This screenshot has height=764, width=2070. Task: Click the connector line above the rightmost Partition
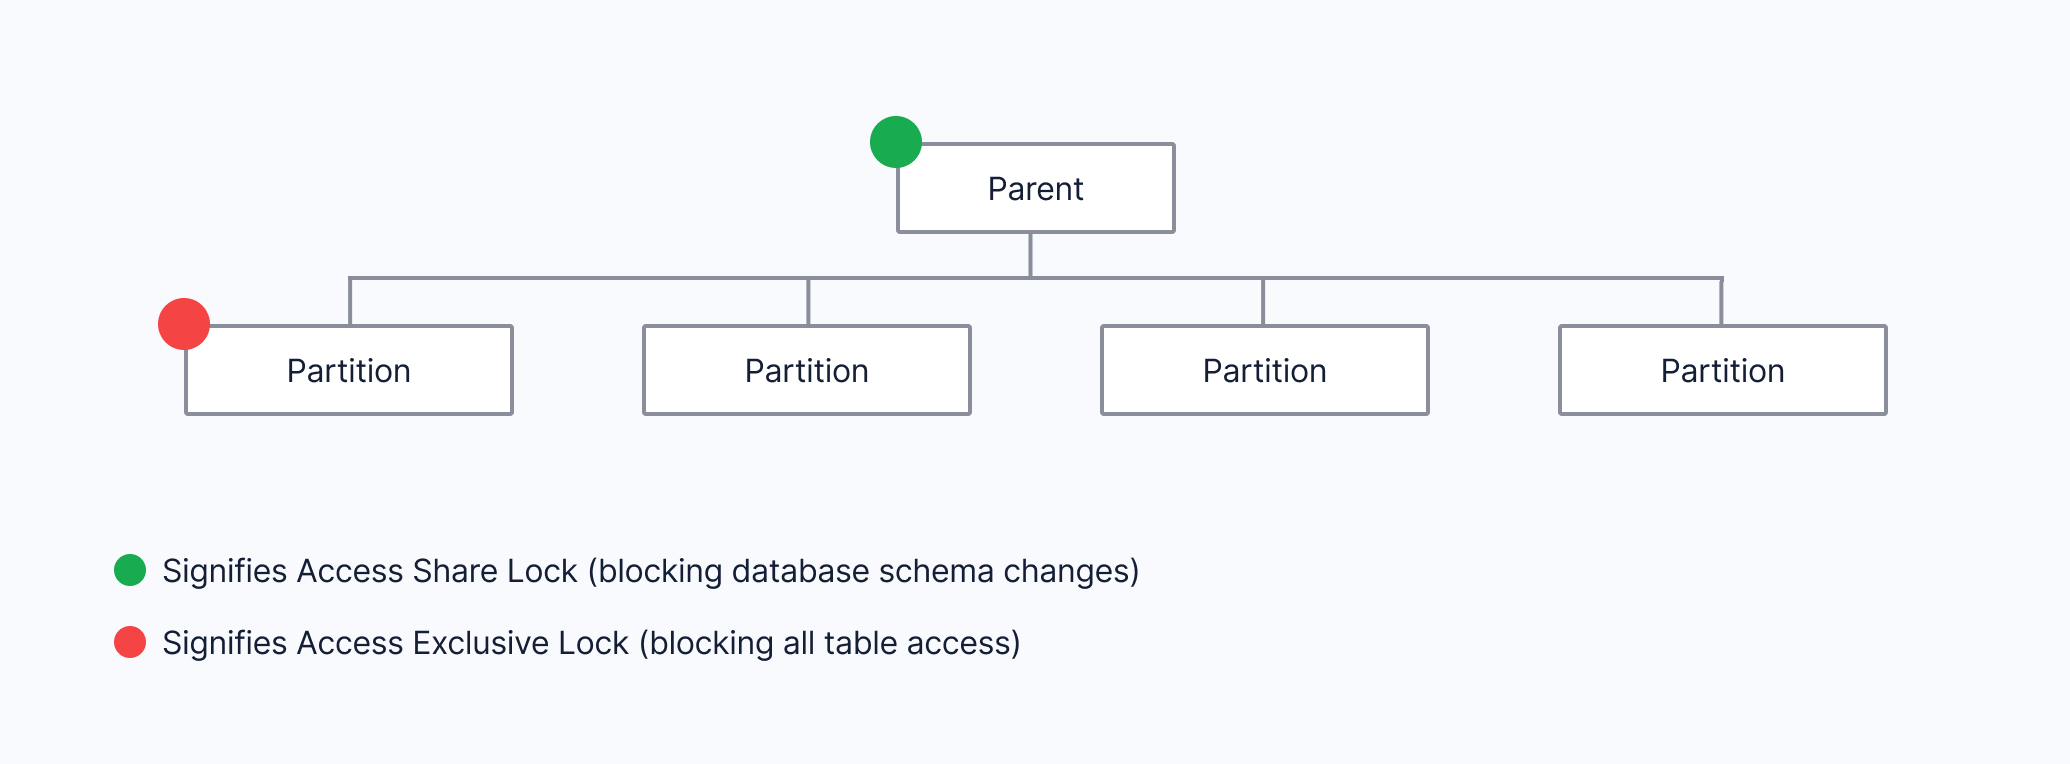point(1721,302)
